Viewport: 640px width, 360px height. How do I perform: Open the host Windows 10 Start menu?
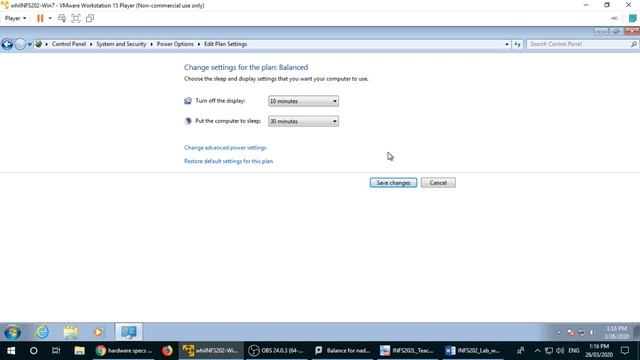point(11,351)
